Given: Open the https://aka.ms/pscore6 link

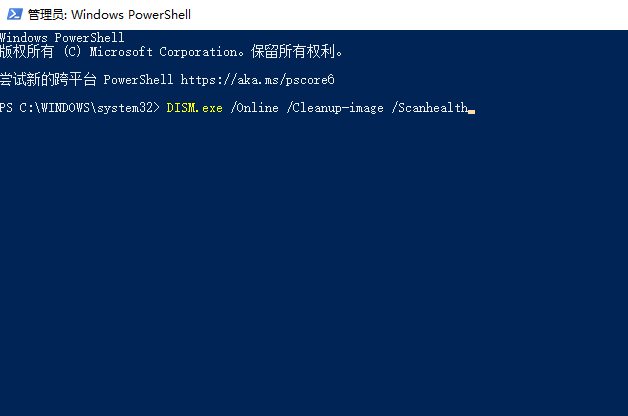Looking at the screenshot, I should pos(257,79).
